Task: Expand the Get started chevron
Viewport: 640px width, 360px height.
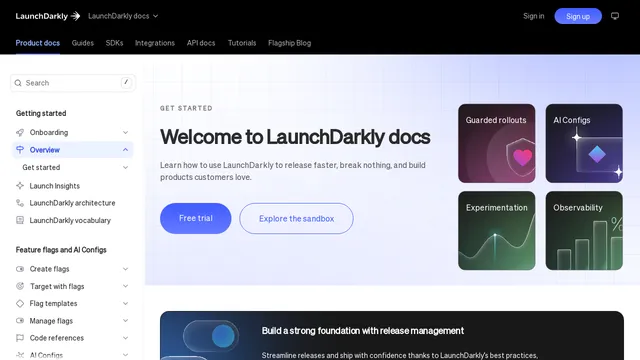Action: click(x=125, y=167)
